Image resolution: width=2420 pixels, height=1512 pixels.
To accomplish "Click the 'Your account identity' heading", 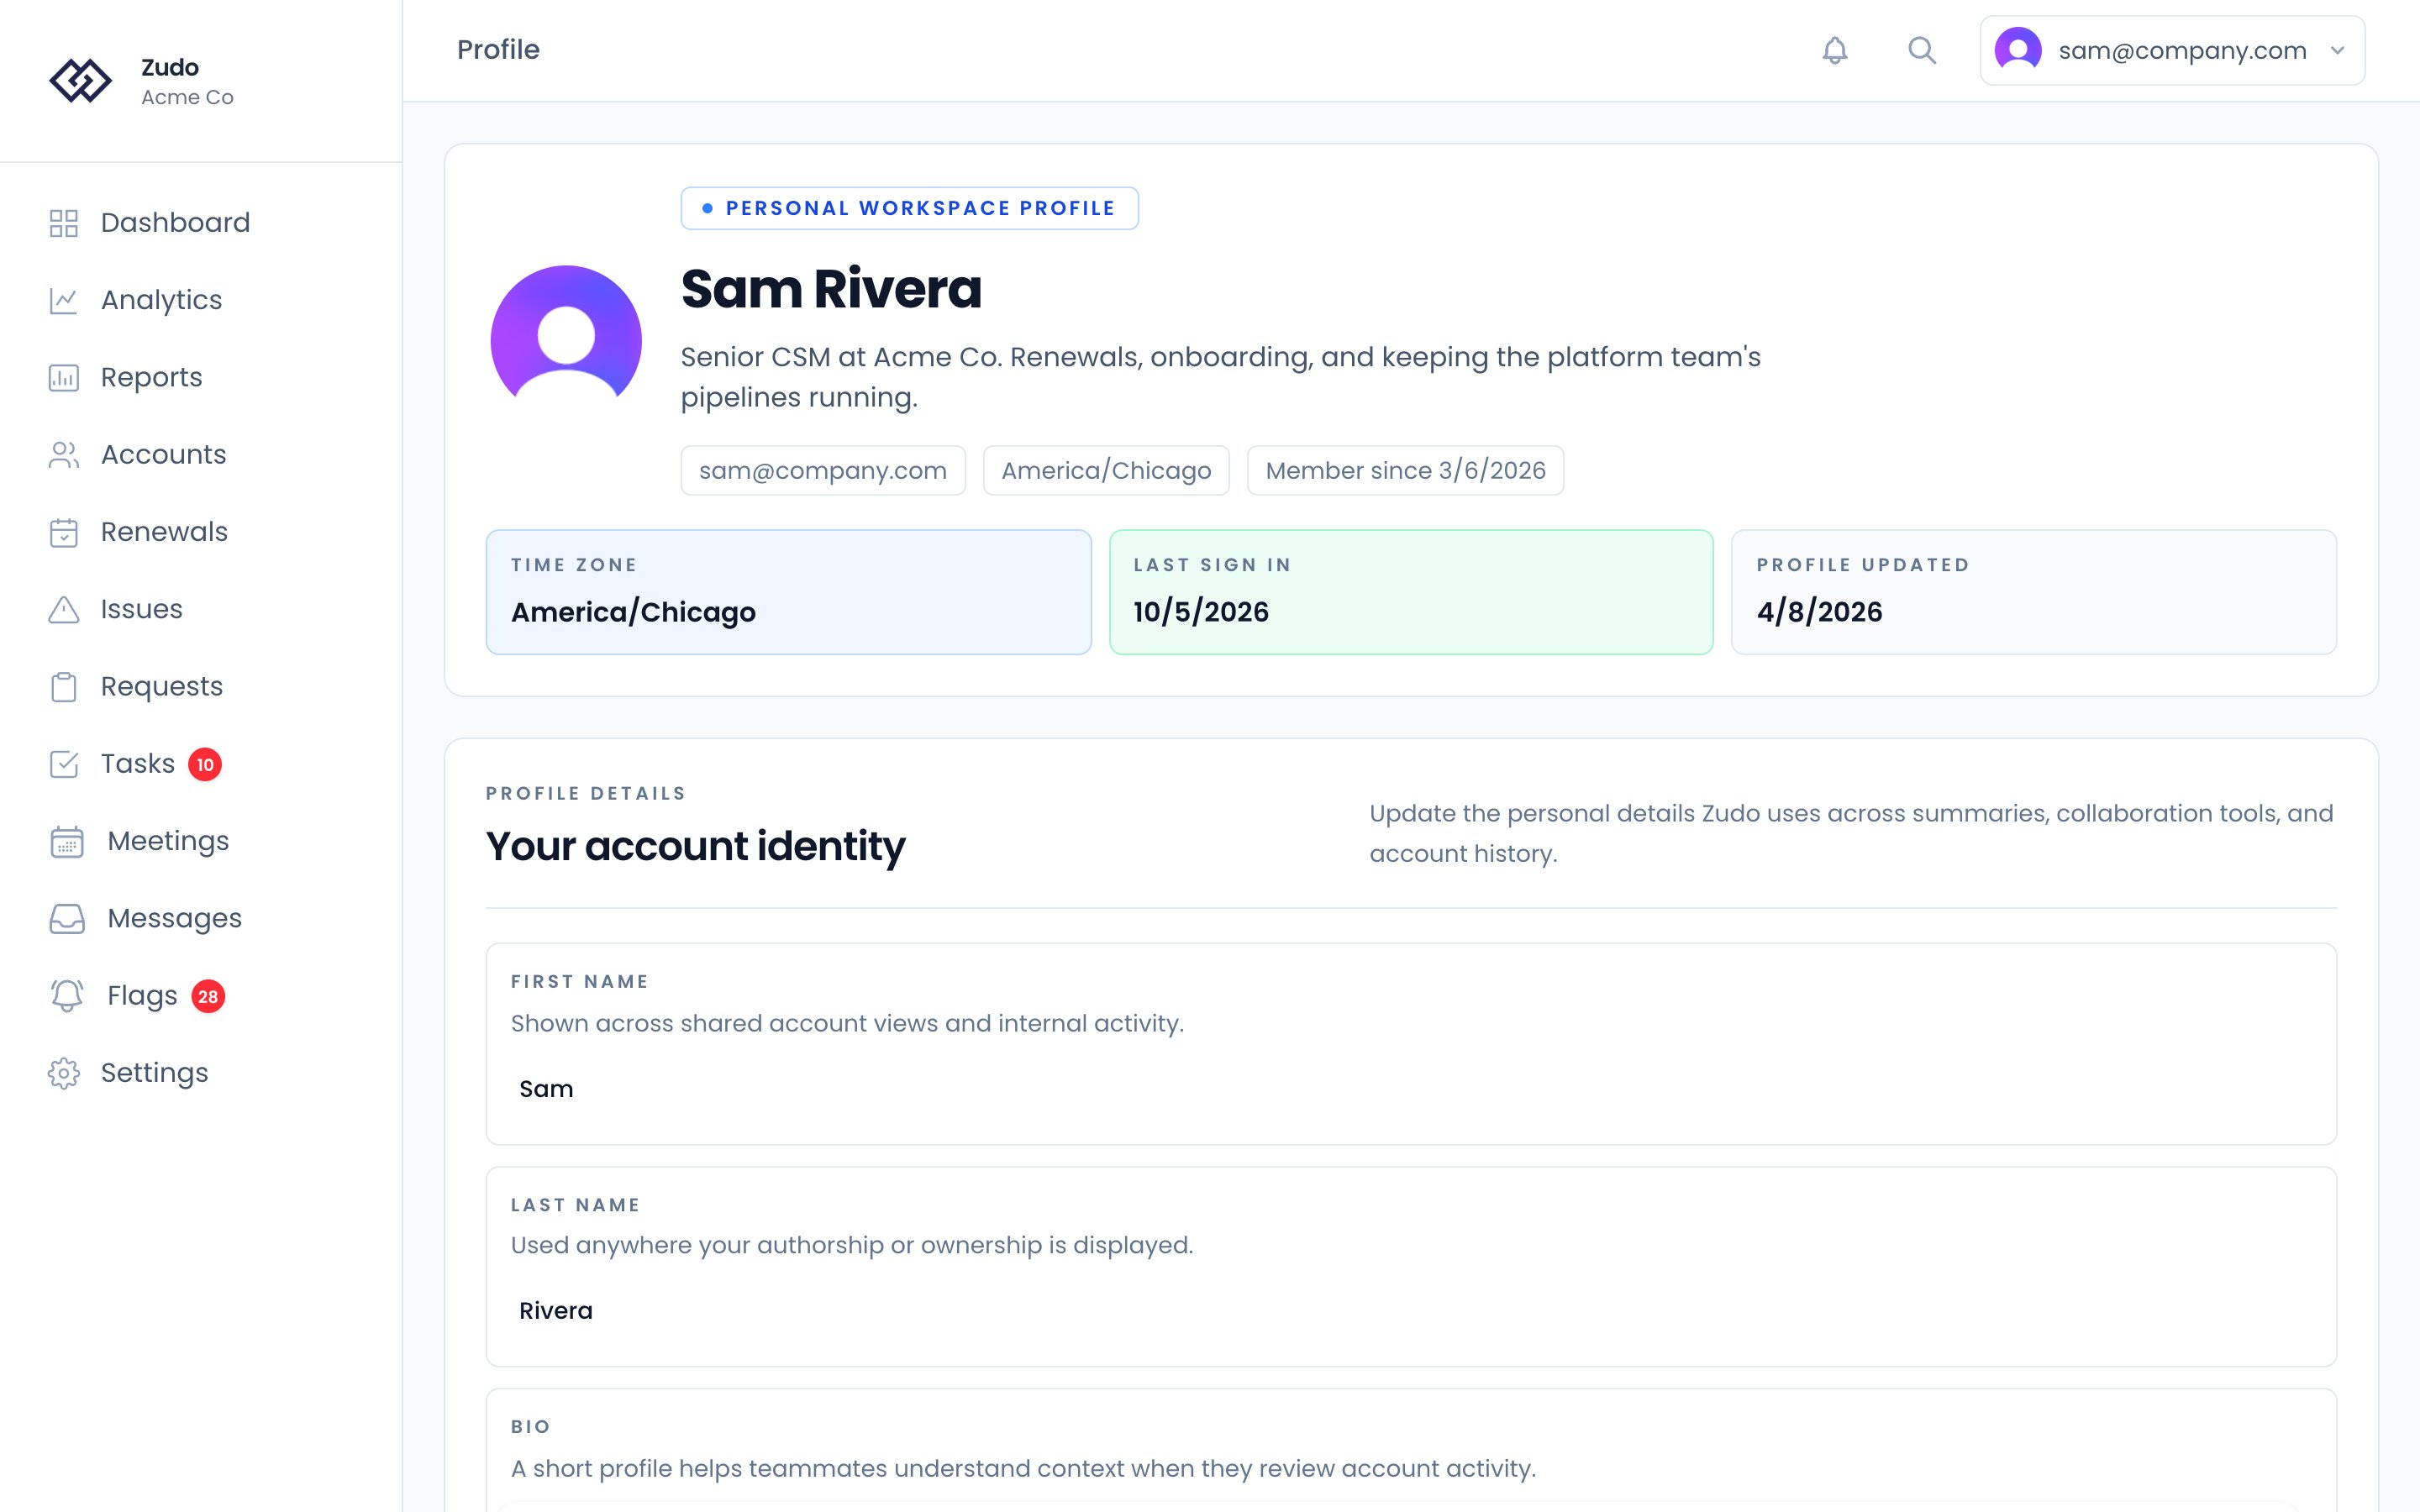I will pyautogui.click(x=696, y=846).
